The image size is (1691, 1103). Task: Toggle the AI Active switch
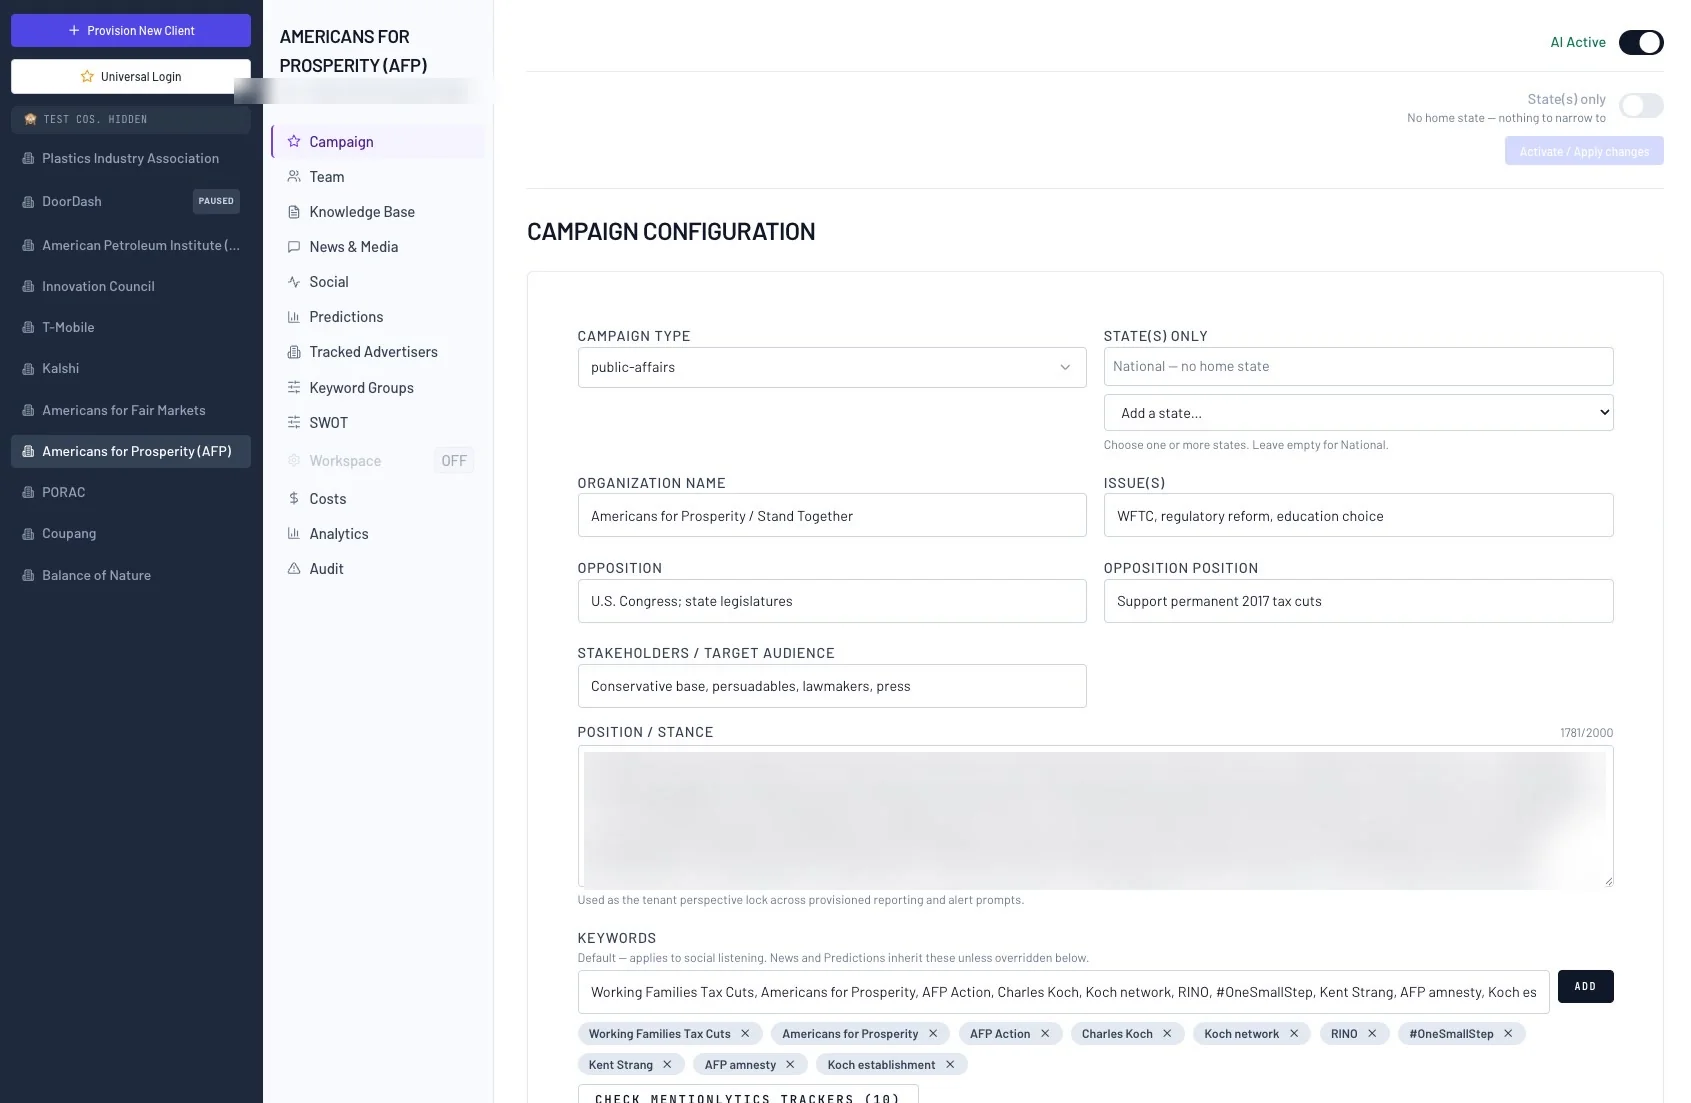[1641, 42]
